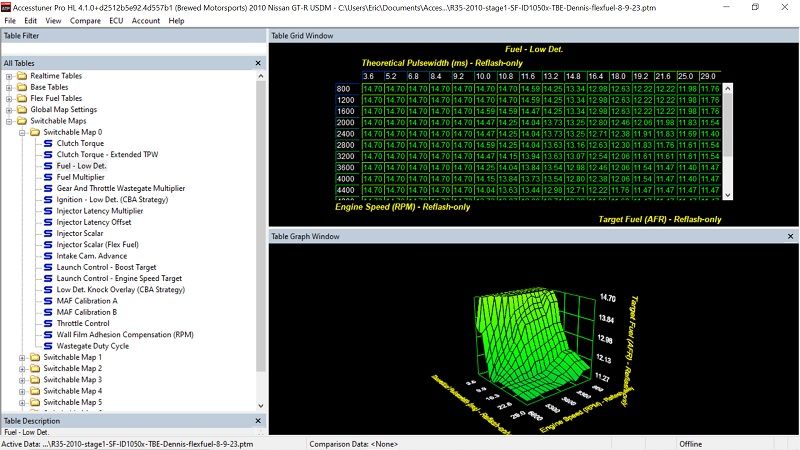Close the All Tables panel
800x450 pixels.
point(258,63)
